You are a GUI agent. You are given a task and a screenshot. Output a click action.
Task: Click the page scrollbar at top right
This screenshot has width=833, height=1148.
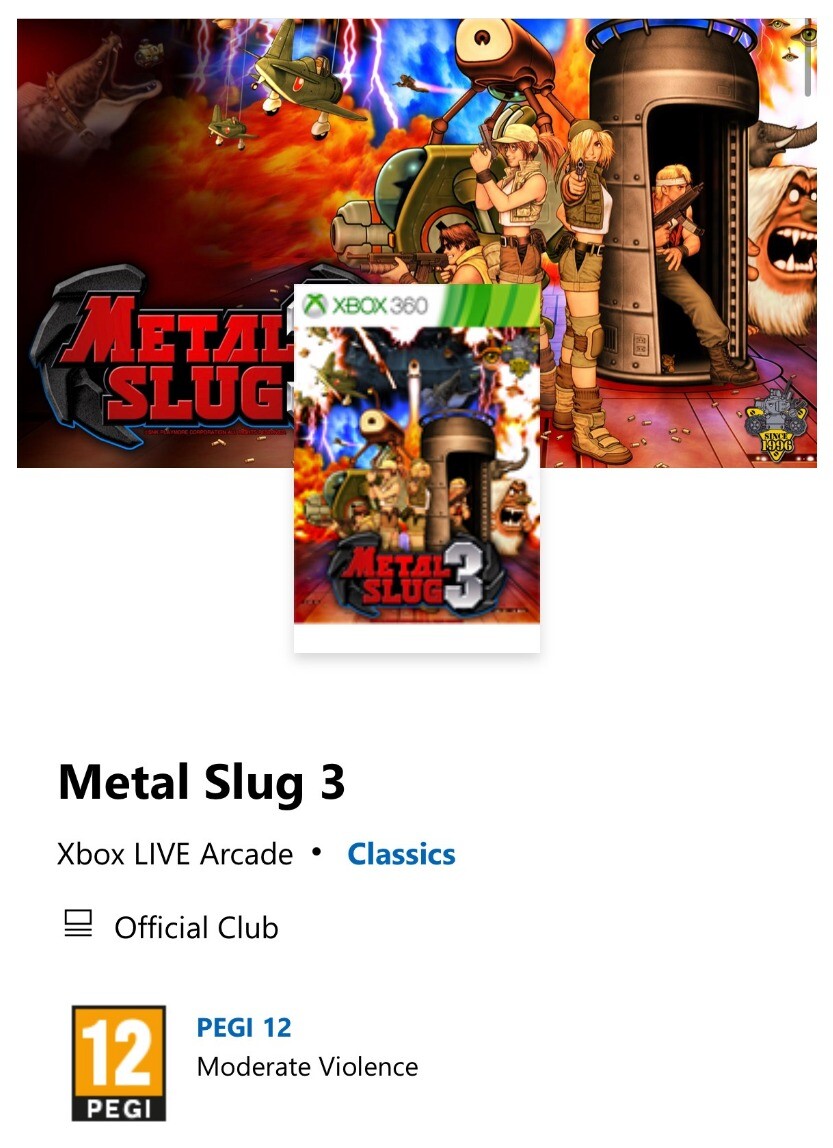tap(808, 57)
